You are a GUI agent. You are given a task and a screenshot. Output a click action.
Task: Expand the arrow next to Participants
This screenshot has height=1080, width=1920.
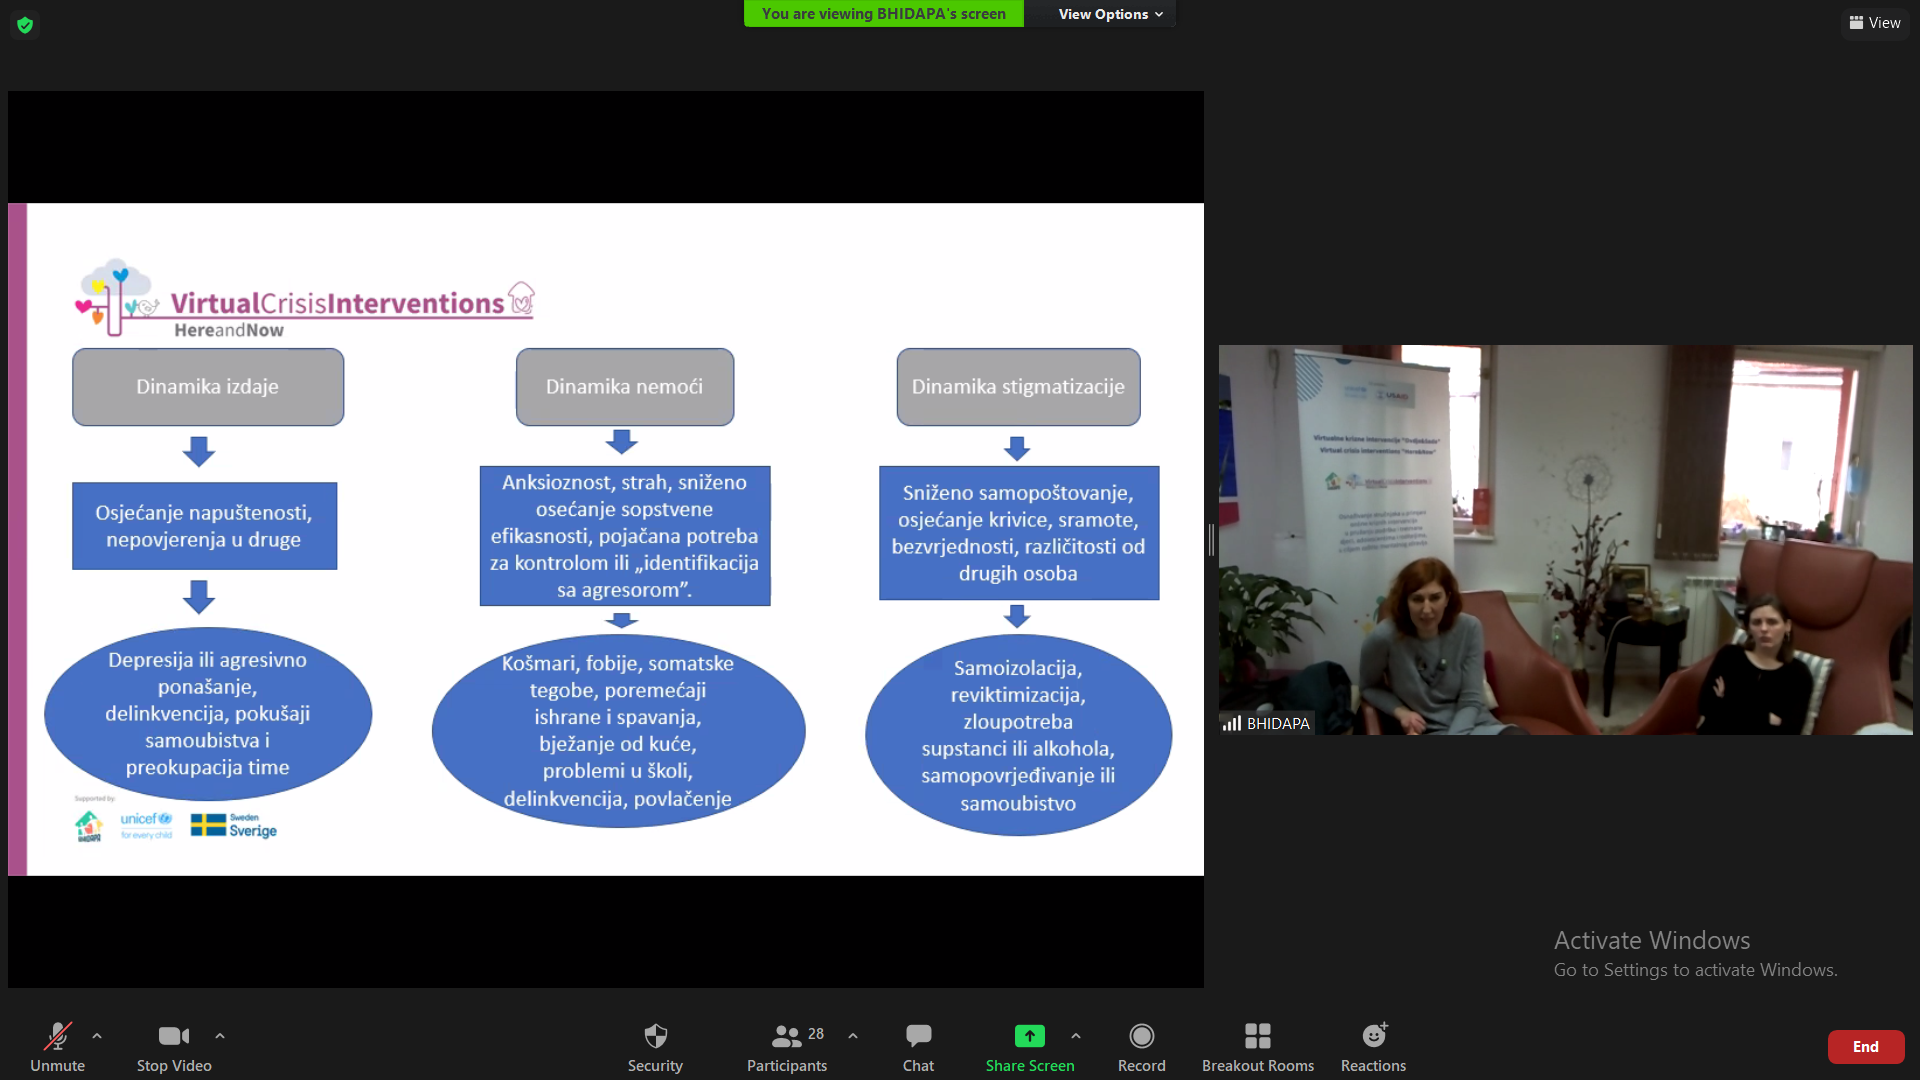tap(853, 1036)
